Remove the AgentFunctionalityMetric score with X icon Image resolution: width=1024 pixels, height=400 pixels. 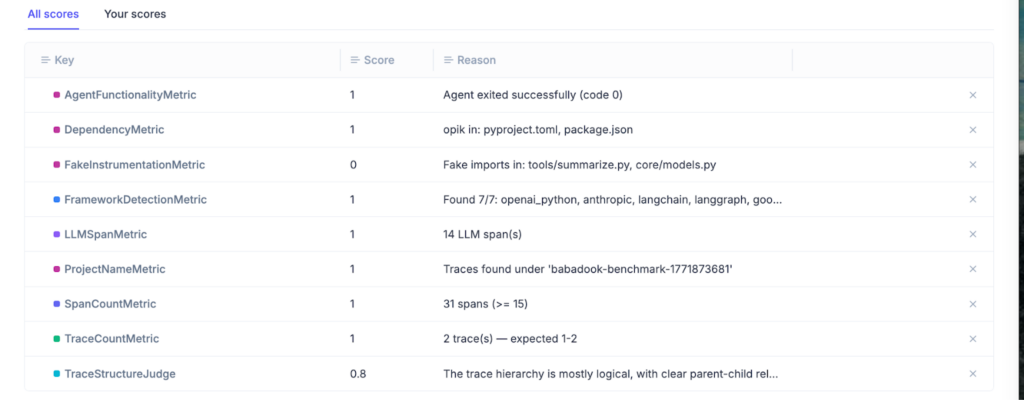(x=972, y=95)
